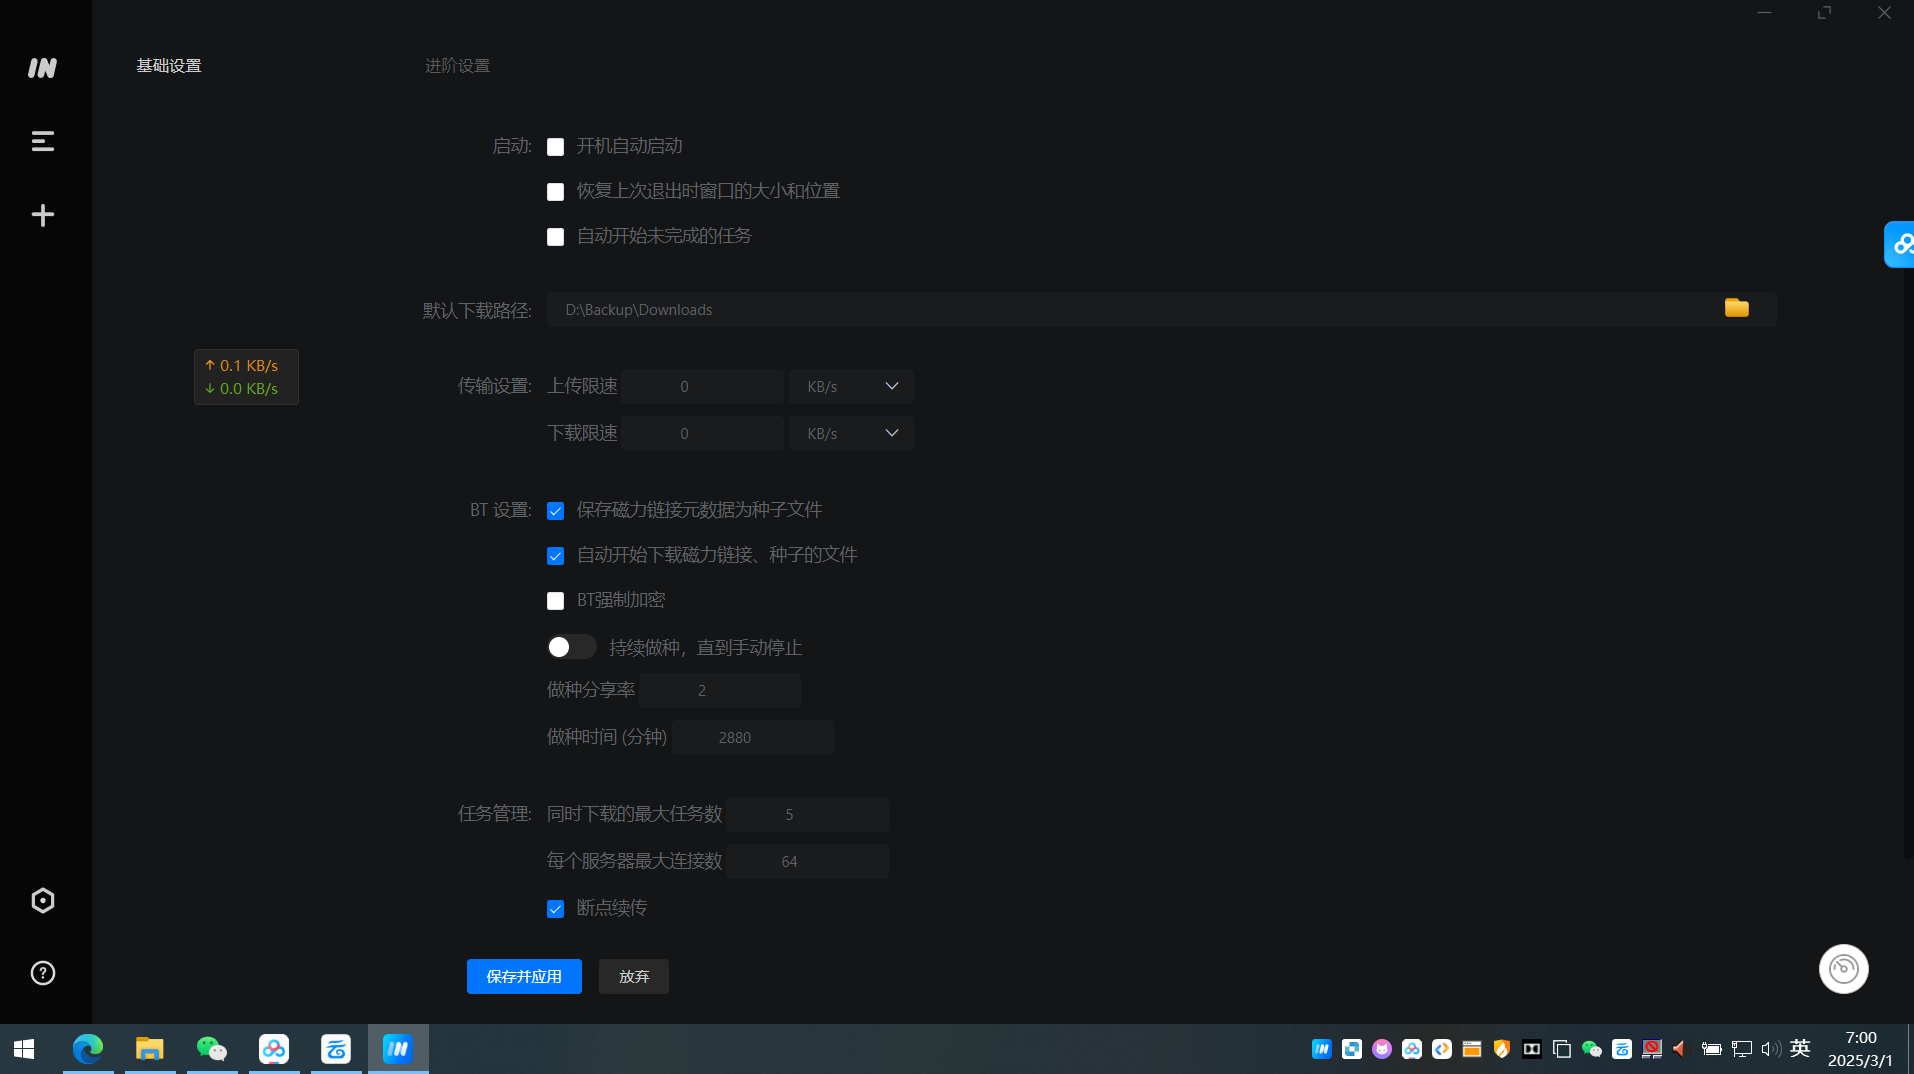
Task: Click 保存并应用 button
Action: pos(524,976)
